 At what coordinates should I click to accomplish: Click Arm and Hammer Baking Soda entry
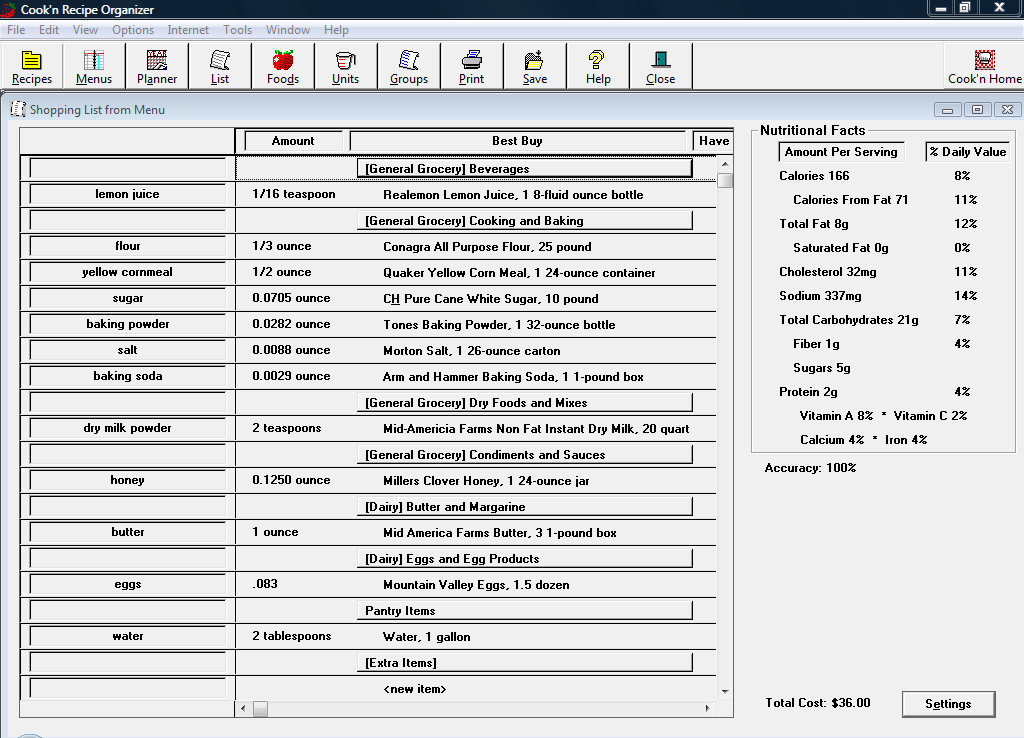coord(513,377)
